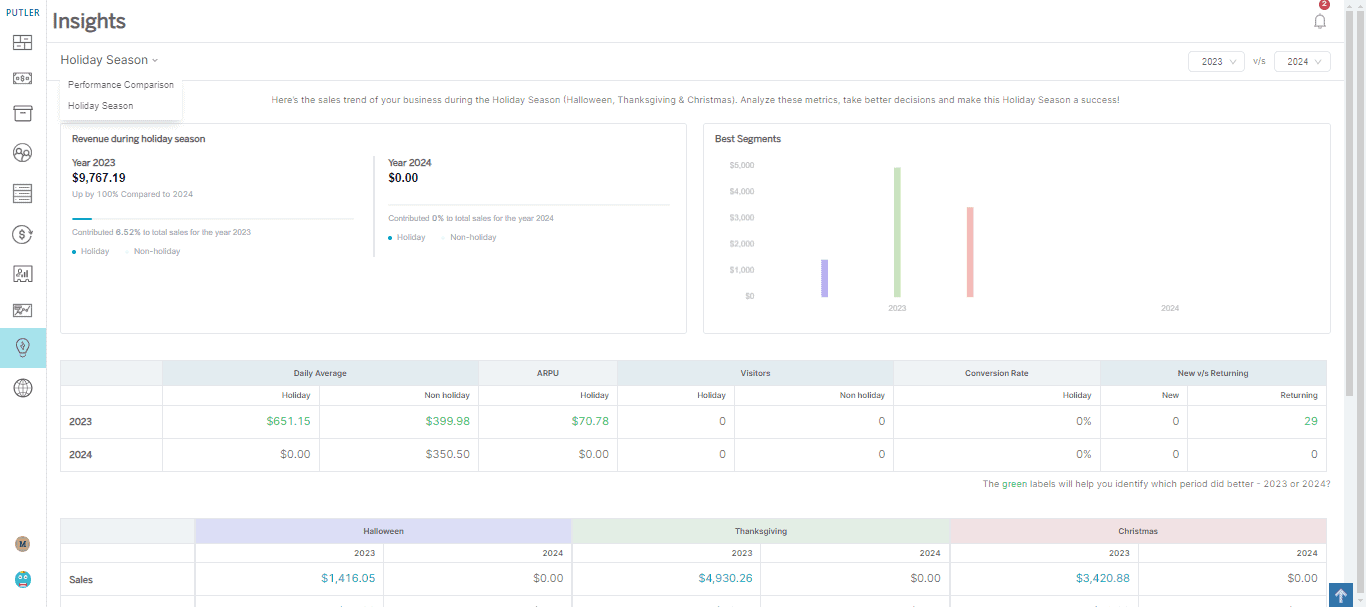The height and width of the screenshot is (607, 1366).
Task: Choose Performance Comparison from the menu
Action: (121, 85)
